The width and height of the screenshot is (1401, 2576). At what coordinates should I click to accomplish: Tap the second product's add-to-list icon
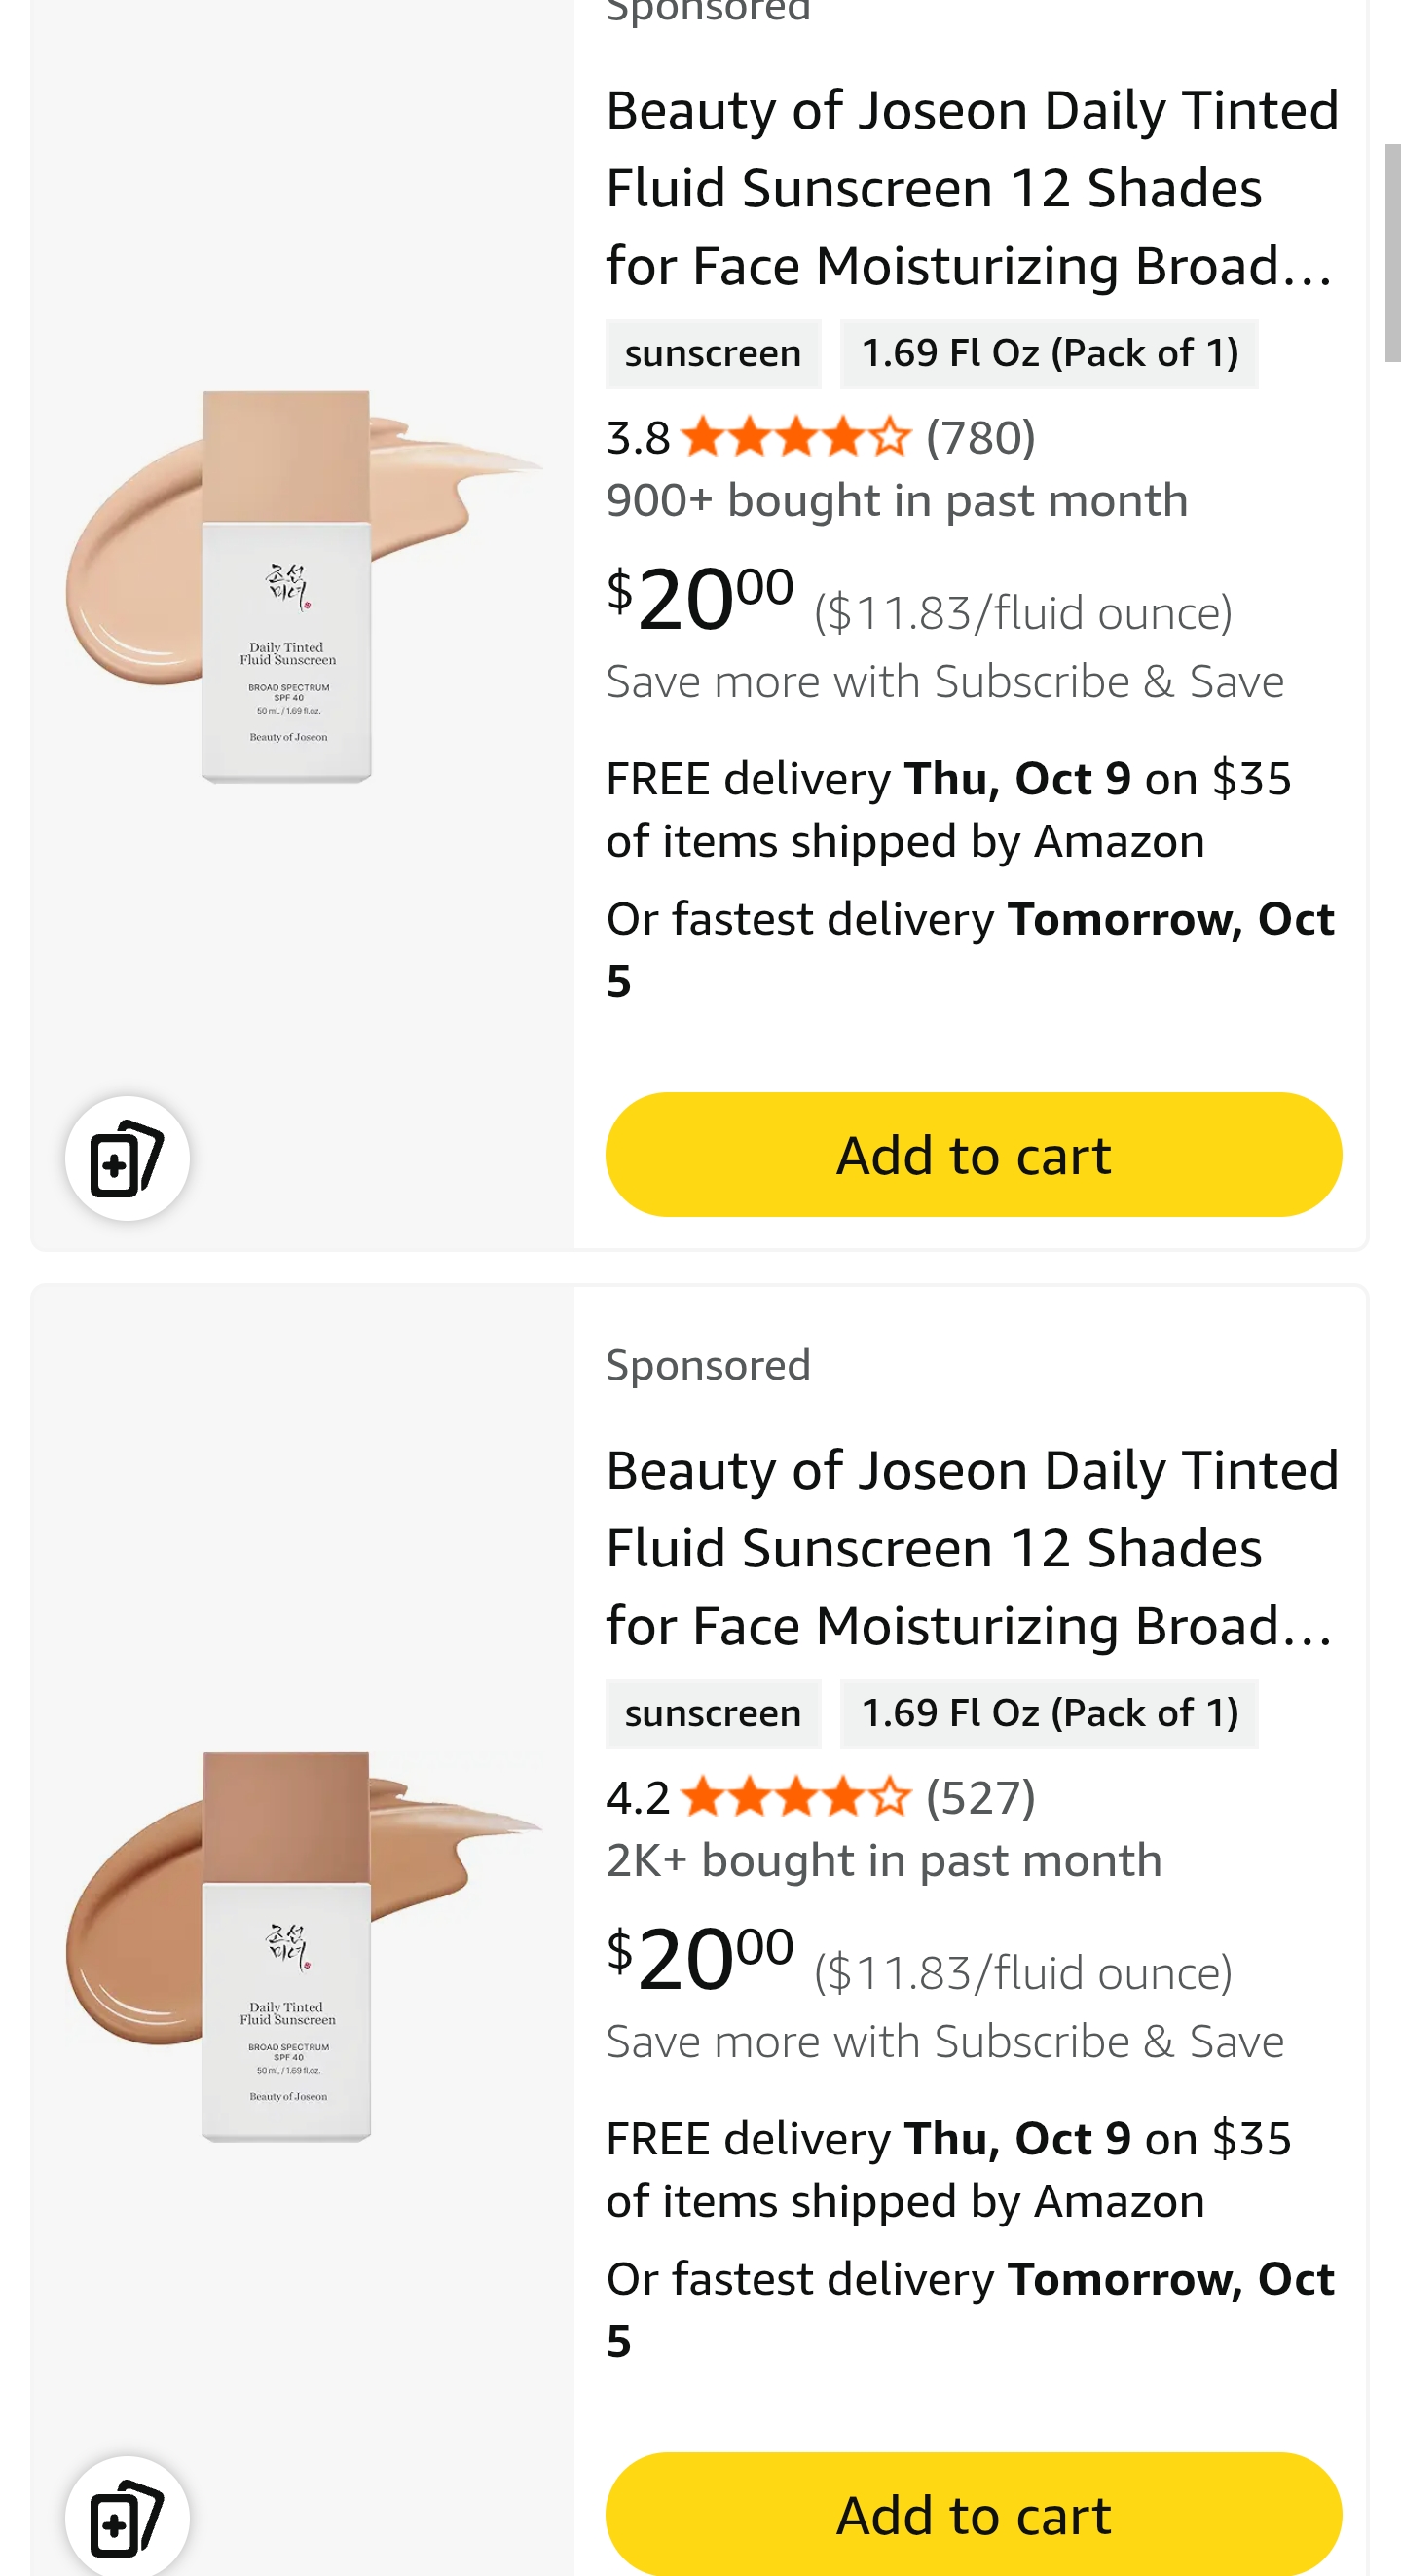click(127, 2516)
